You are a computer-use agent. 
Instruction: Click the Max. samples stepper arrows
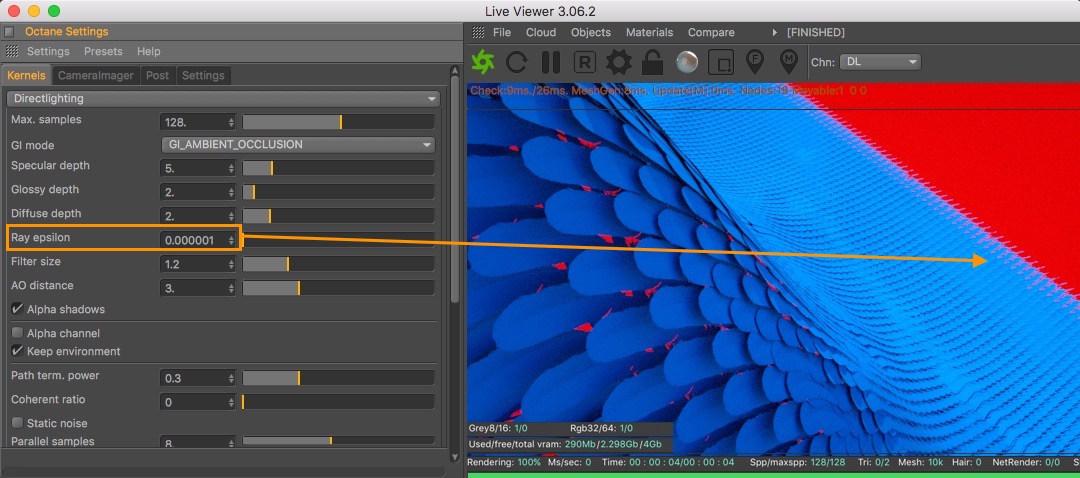point(231,123)
